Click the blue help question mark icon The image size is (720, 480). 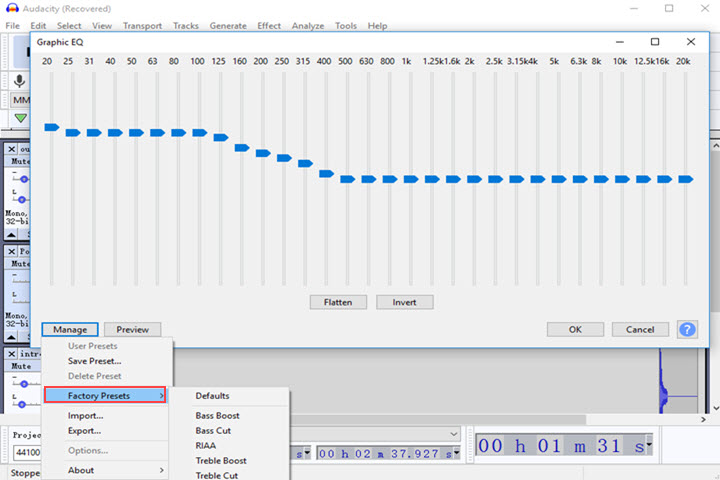point(687,329)
